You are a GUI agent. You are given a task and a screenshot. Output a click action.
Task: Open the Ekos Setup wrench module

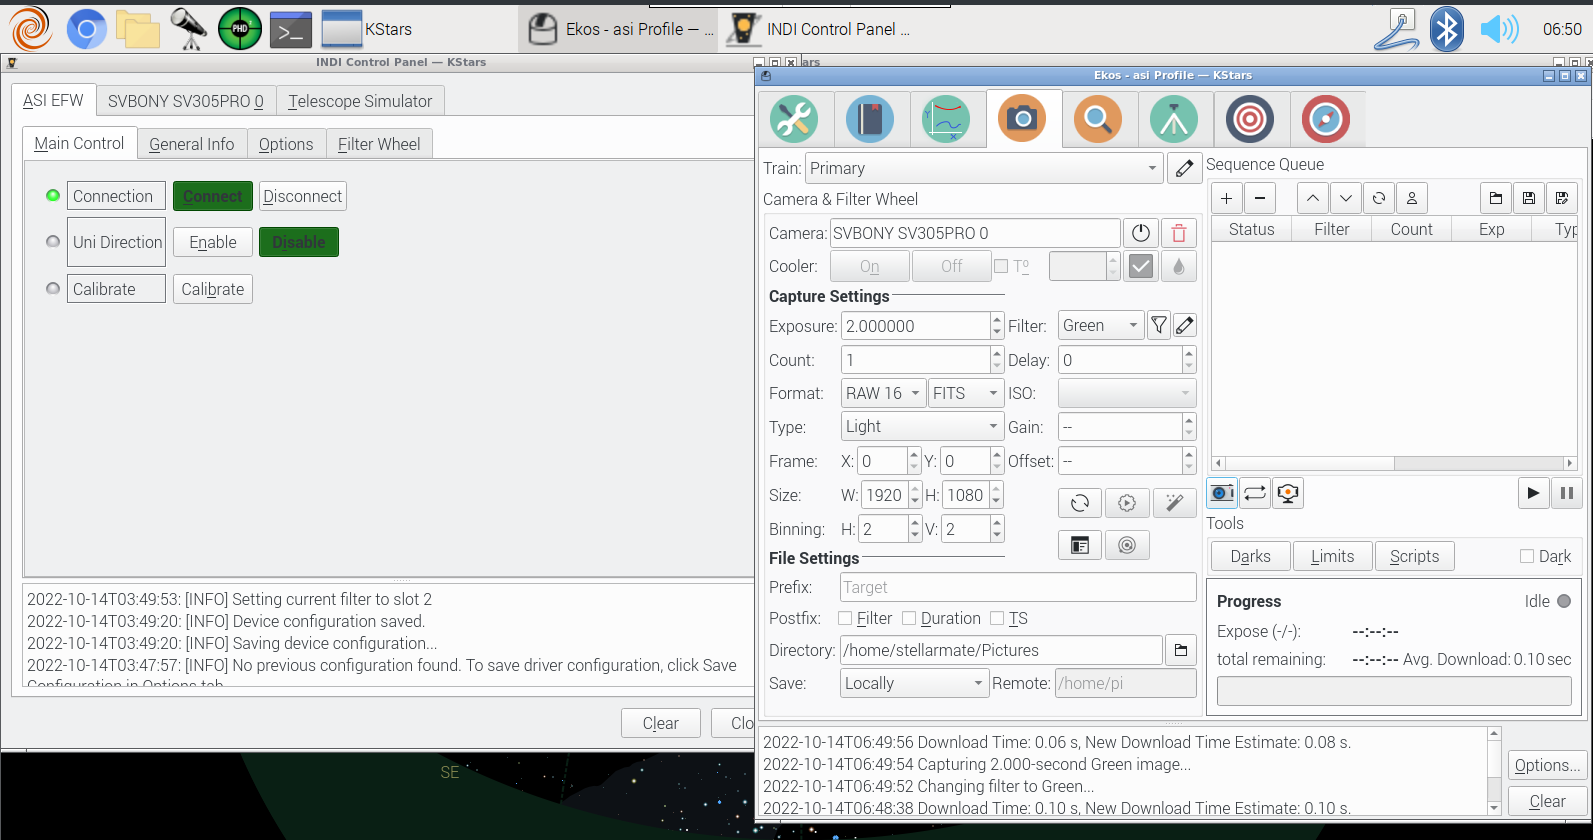coord(795,119)
